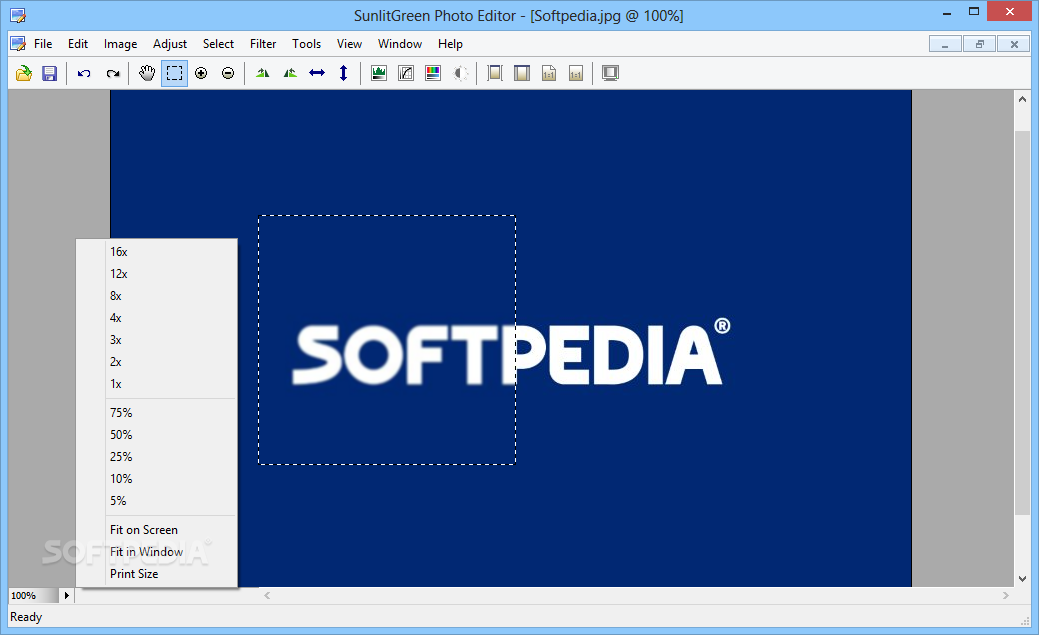Viewport: 1039px width, 635px height.
Task: Click the brightness/contrast half-circle icon
Action: (461, 73)
